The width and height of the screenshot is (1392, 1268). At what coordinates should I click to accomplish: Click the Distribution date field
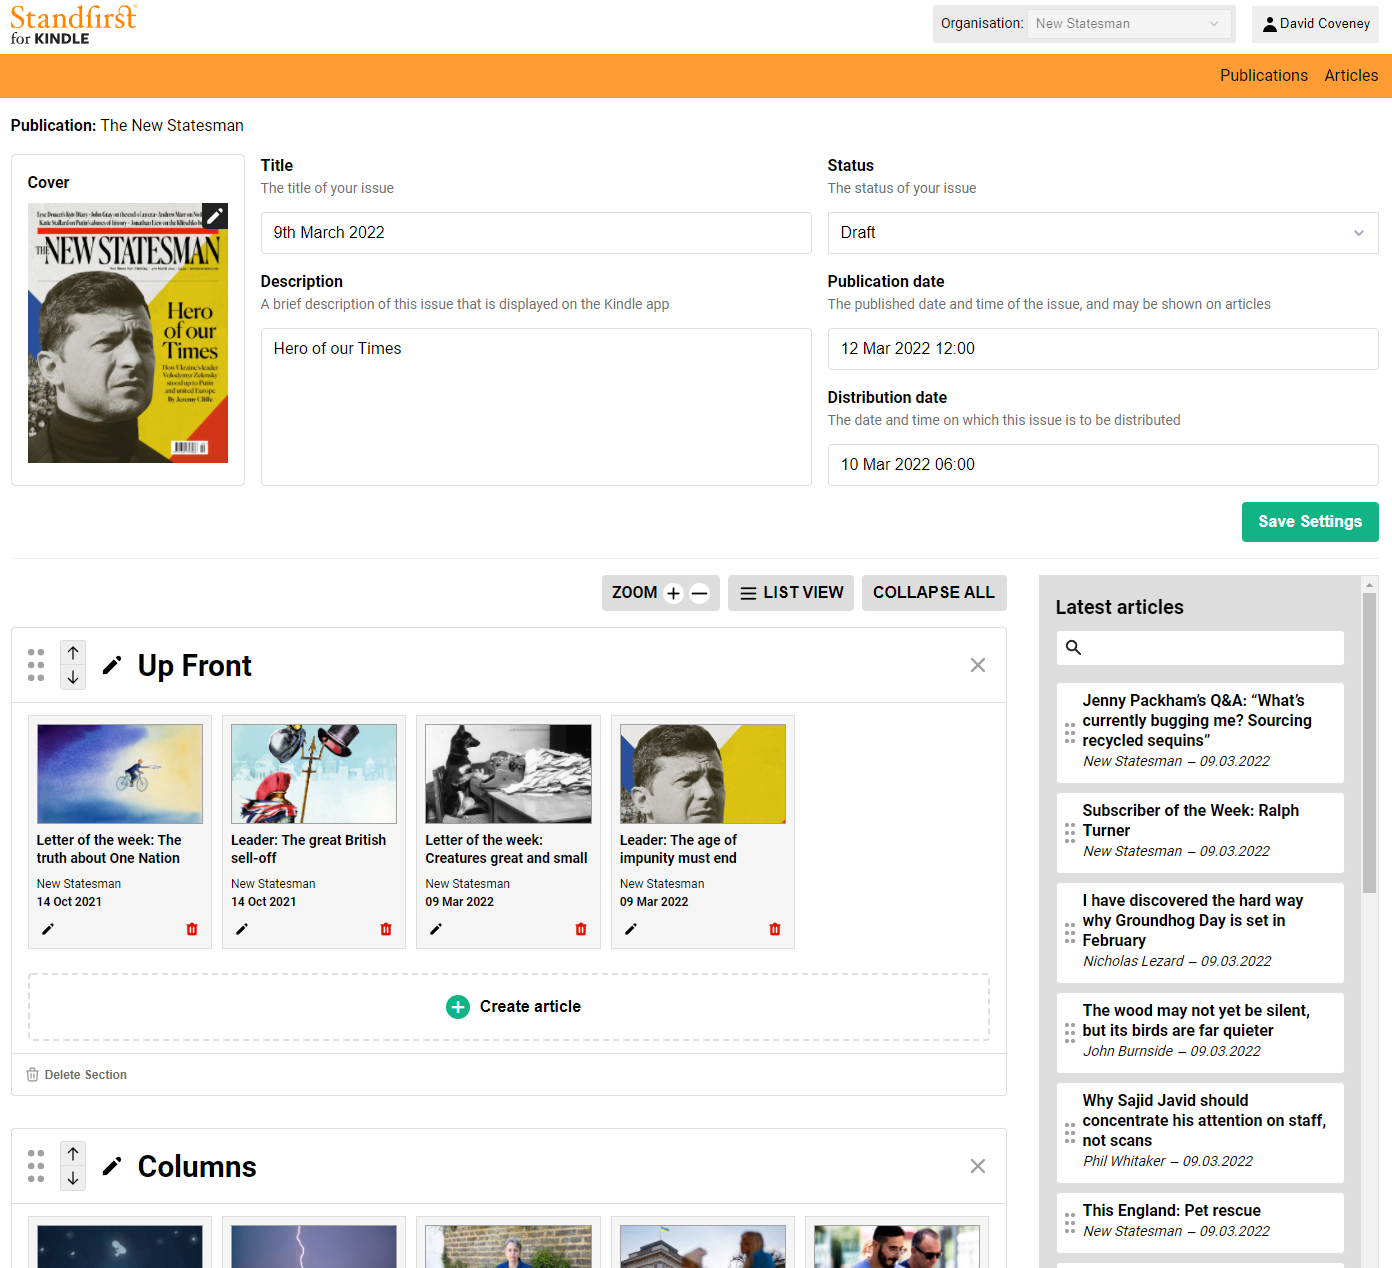[1103, 465]
